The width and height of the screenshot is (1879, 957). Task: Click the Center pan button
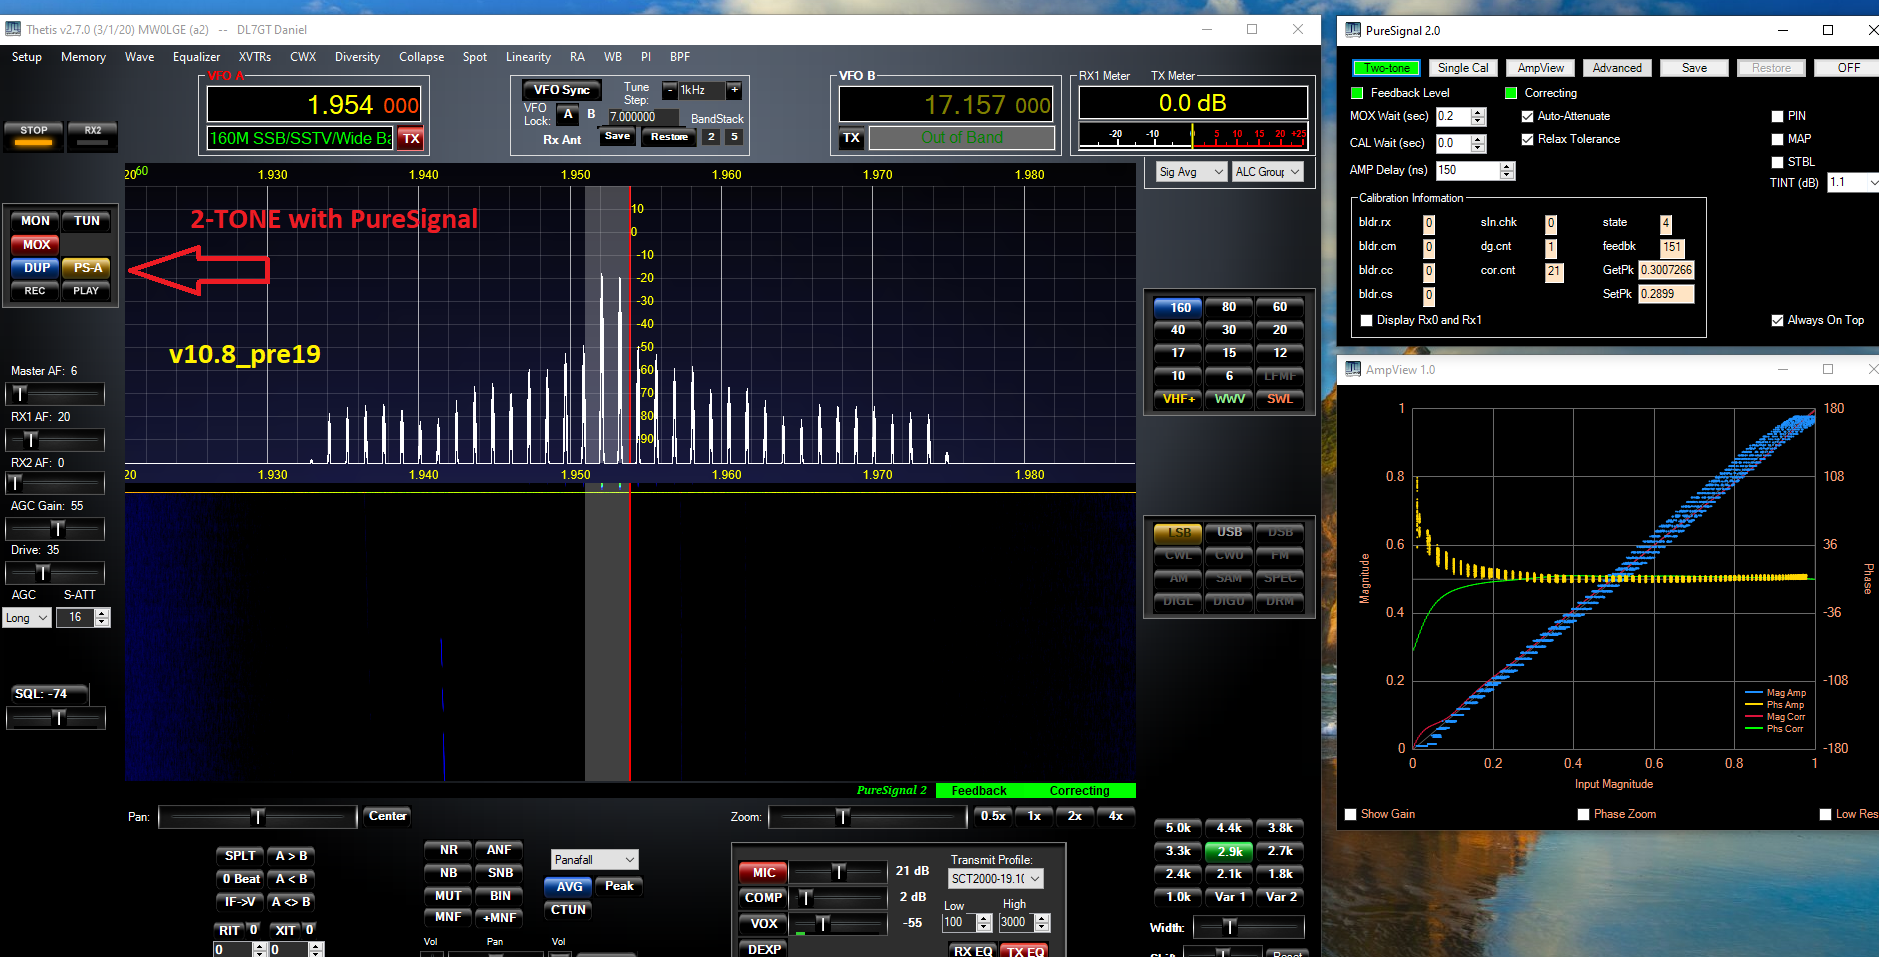coord(388,816)
